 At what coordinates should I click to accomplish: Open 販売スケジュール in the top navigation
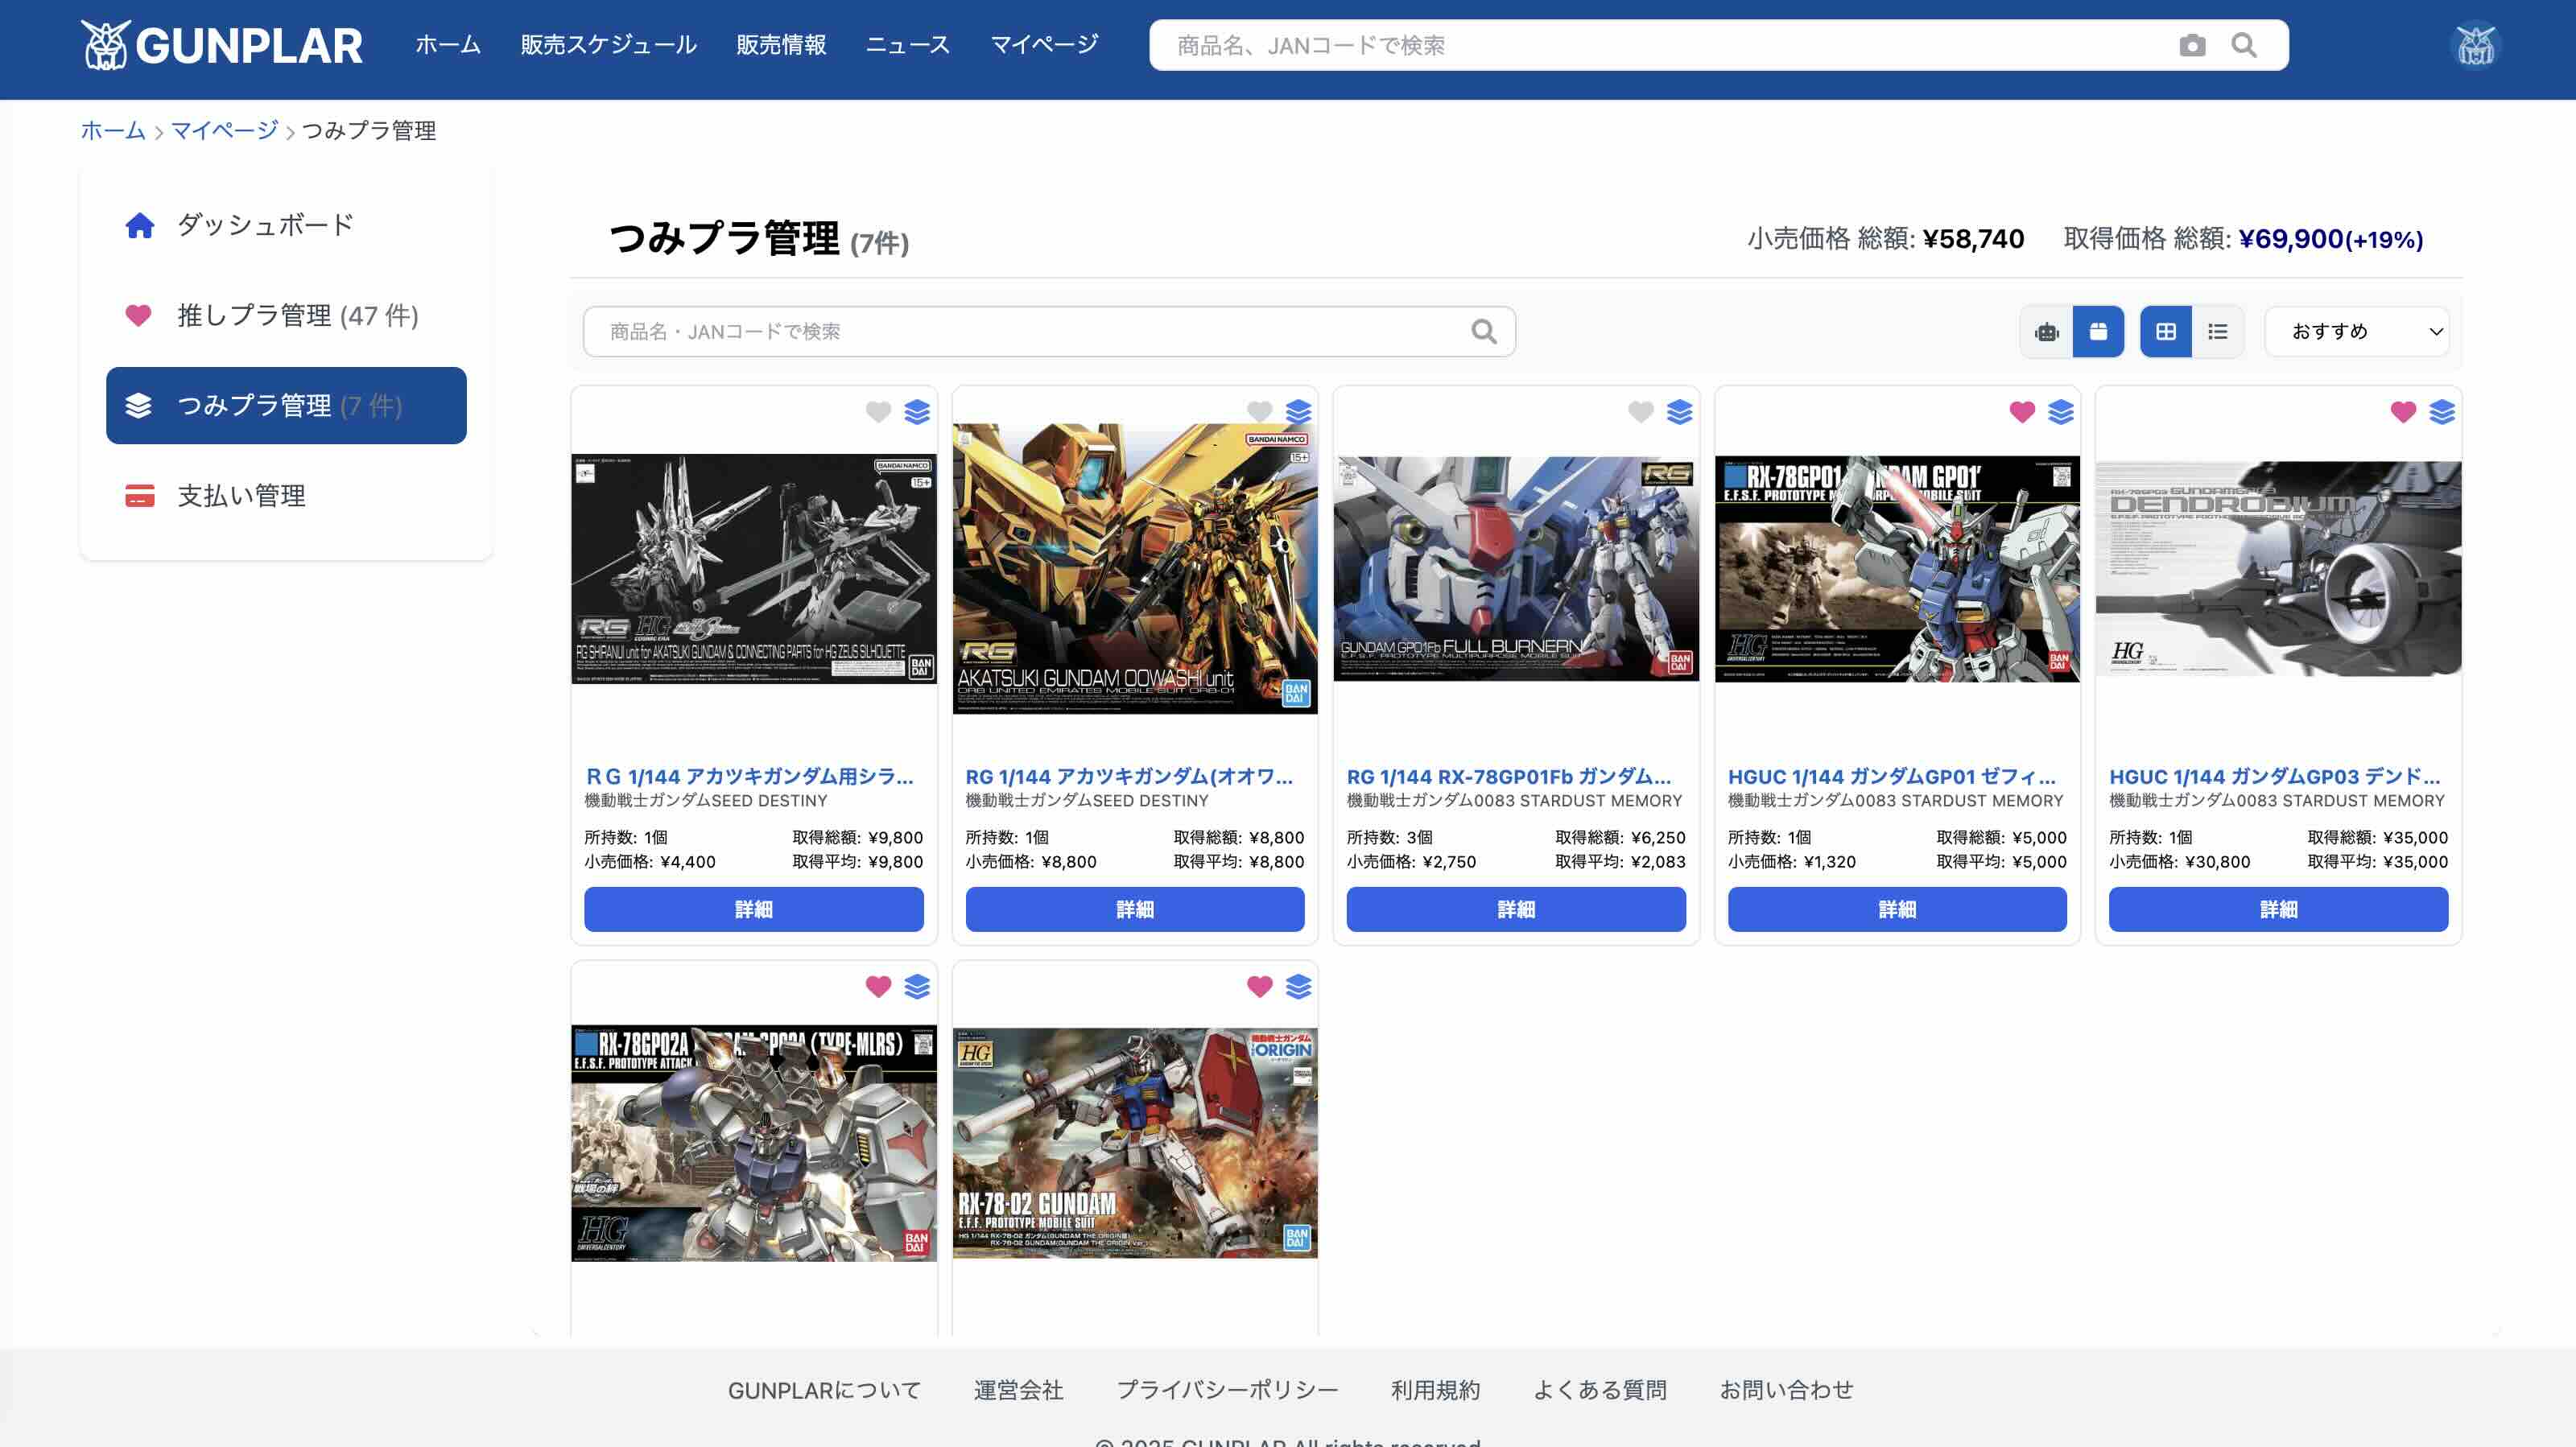point(609,45)
